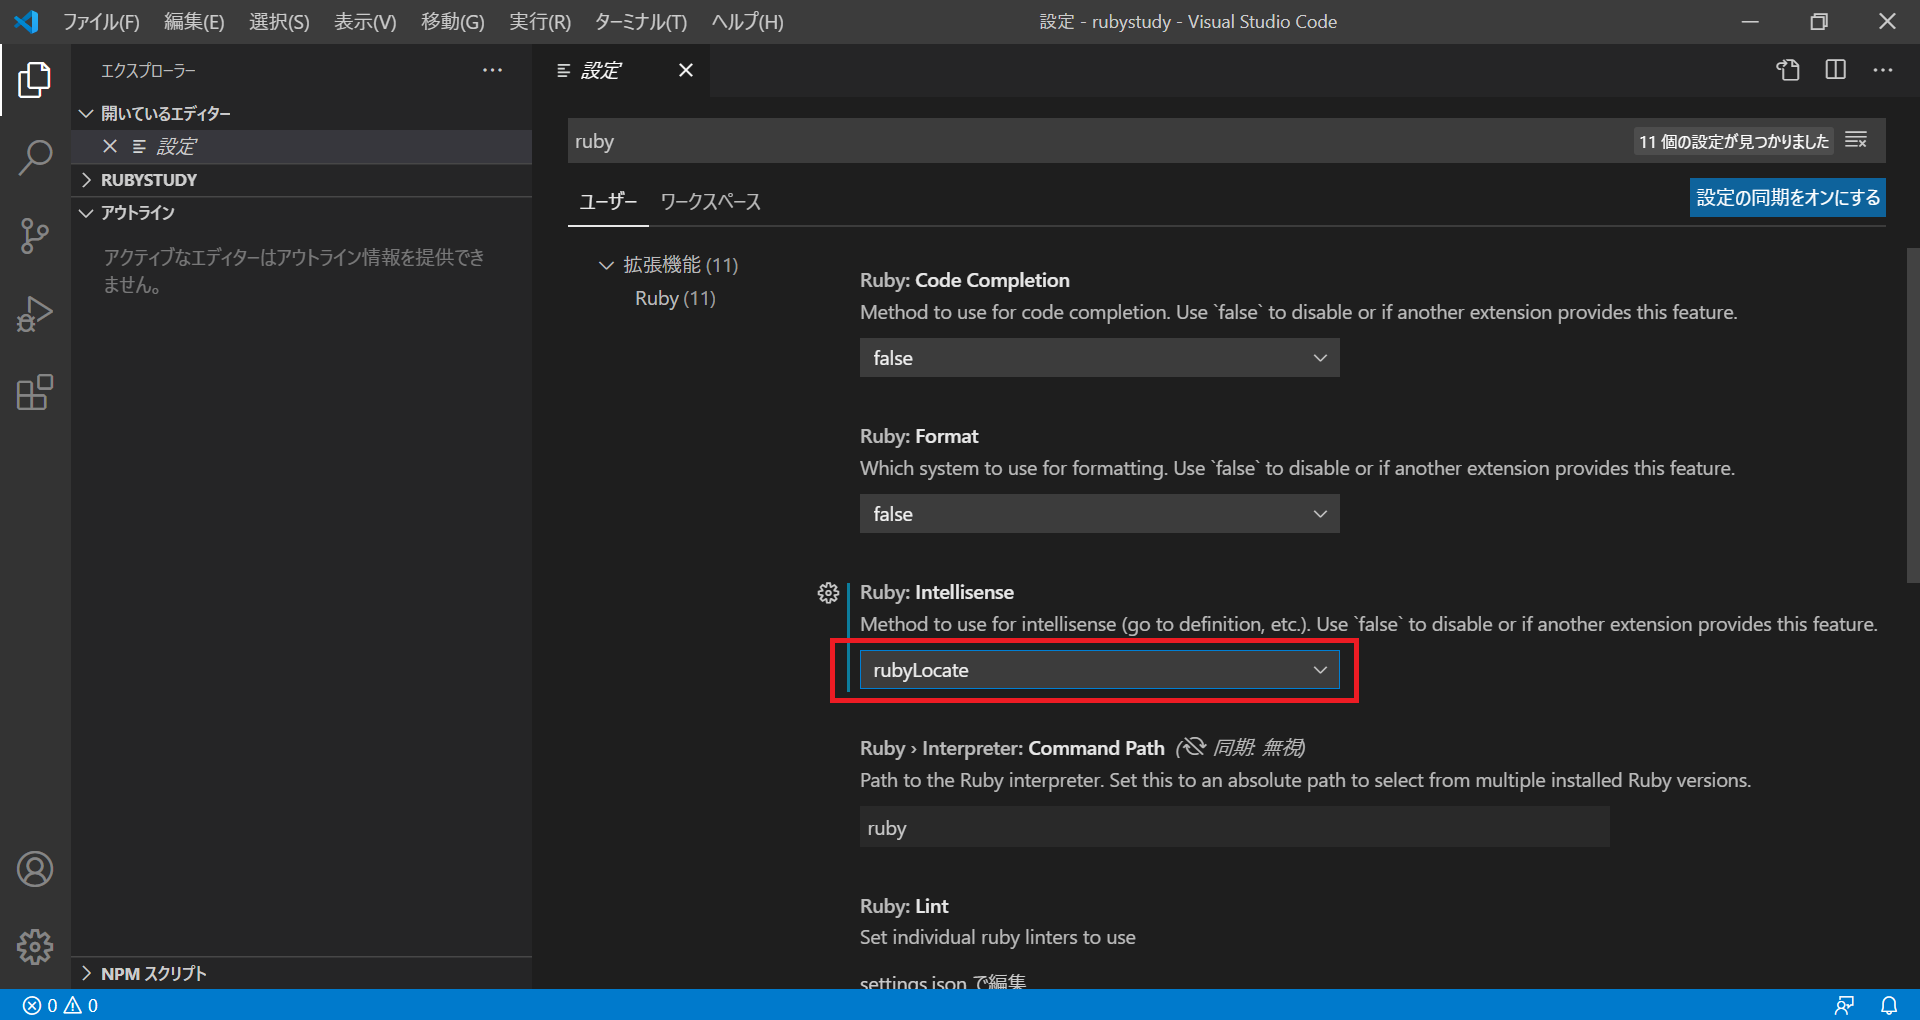
Task: Open notifications bell in status bar
Action: (x=1889, y=1005)
